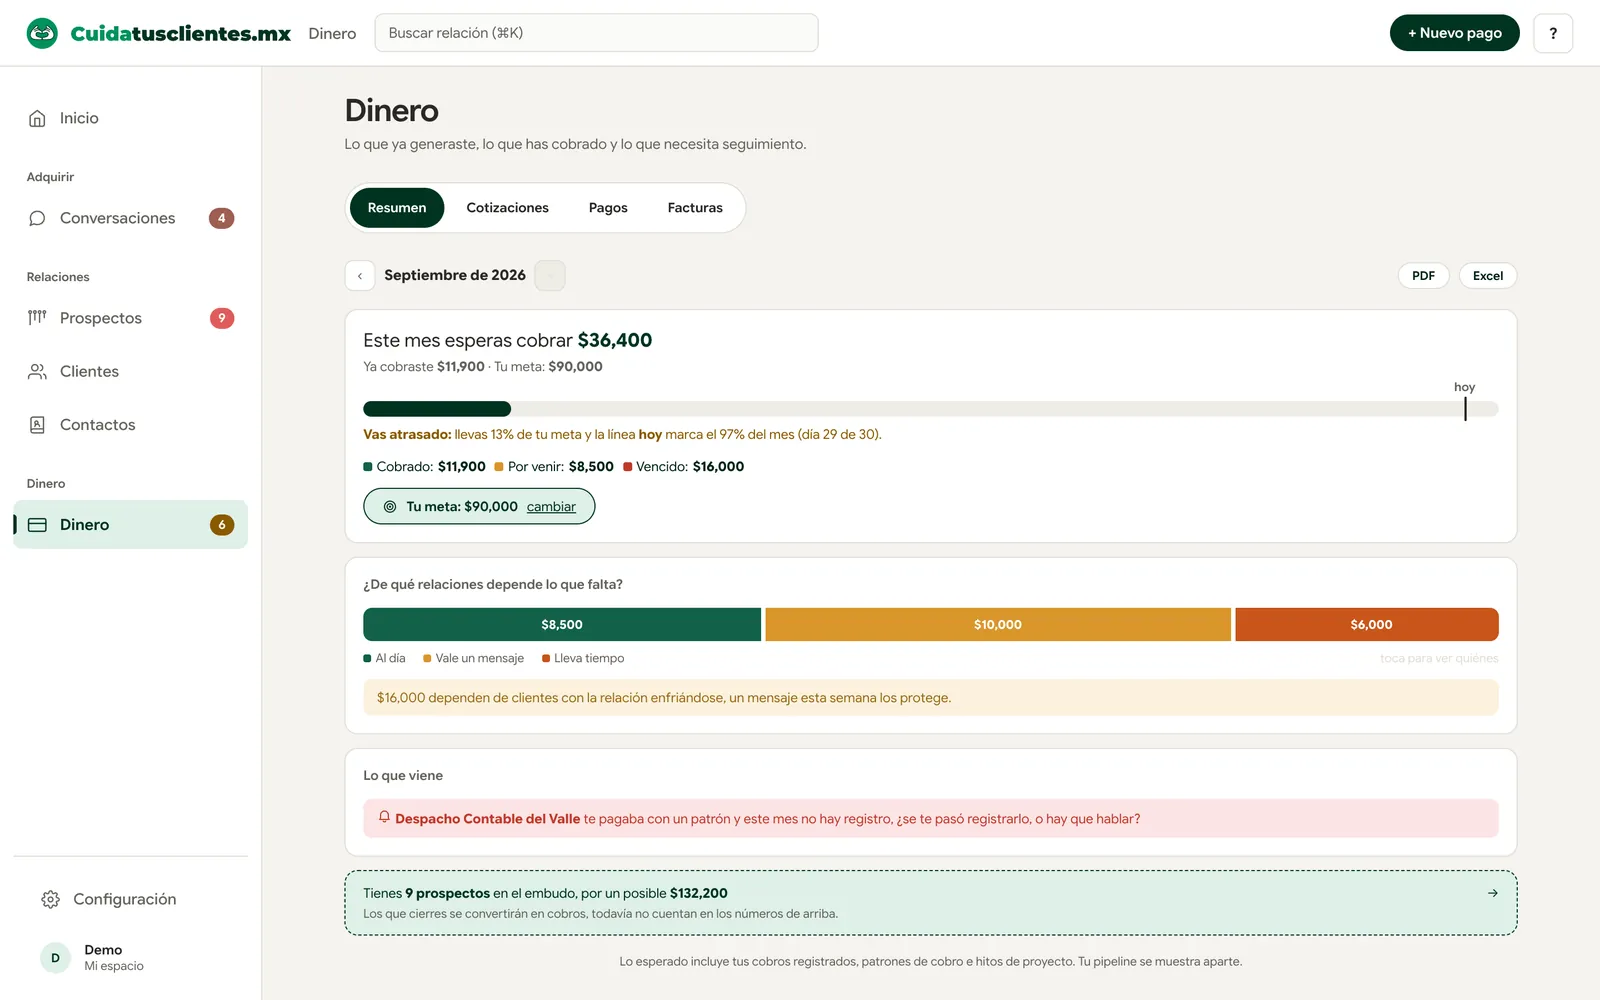The height and width of the screenshot is (1000, 1600).
Task: Switch to the Cotizaciones tab
Action: (x=508, y=208)
